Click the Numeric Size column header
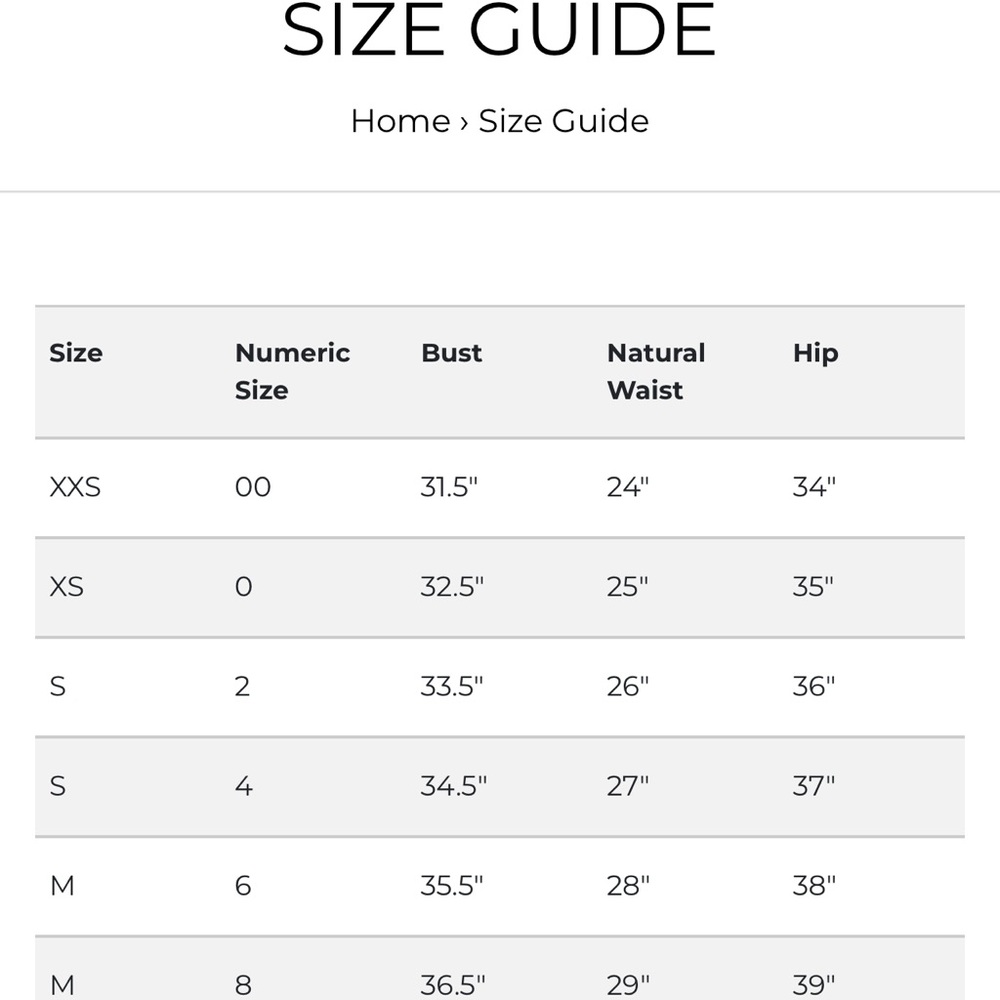Screen dimensions: 1000x1000 pyautogui.click(x=293, y=371)
